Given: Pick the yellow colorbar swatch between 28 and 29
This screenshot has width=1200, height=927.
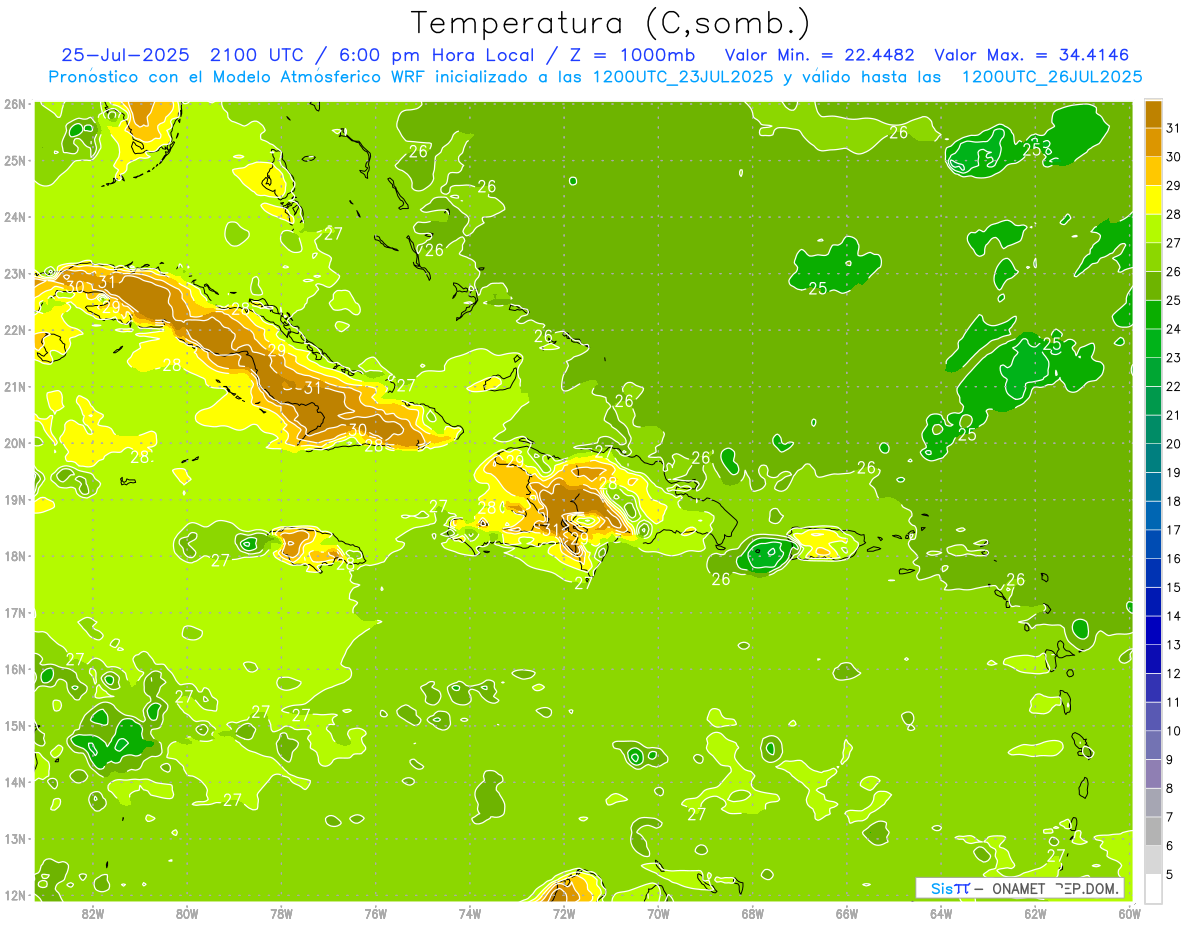Looking at the screenshot, I should 1153,199.
